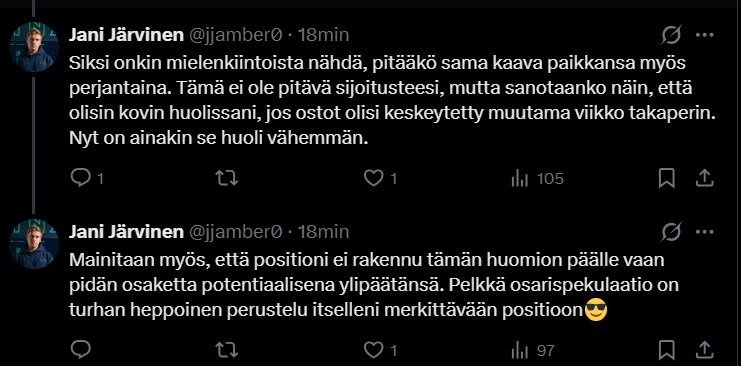Click Grok icon on first tweet
The height and width of the screenshot is (366, 741).
point(672,35)
